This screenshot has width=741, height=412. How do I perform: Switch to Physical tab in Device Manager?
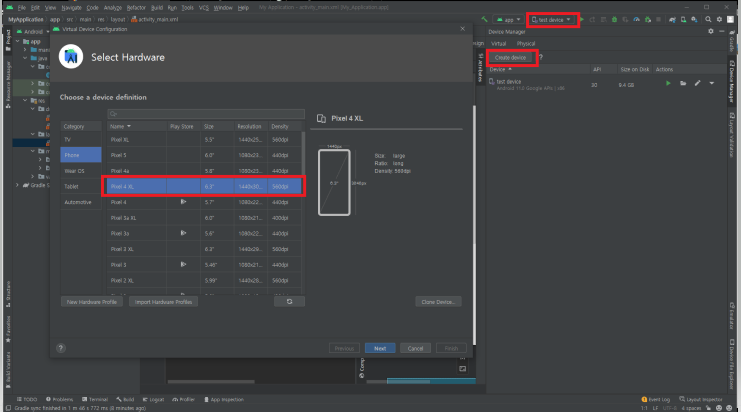[x=526, y=43]
